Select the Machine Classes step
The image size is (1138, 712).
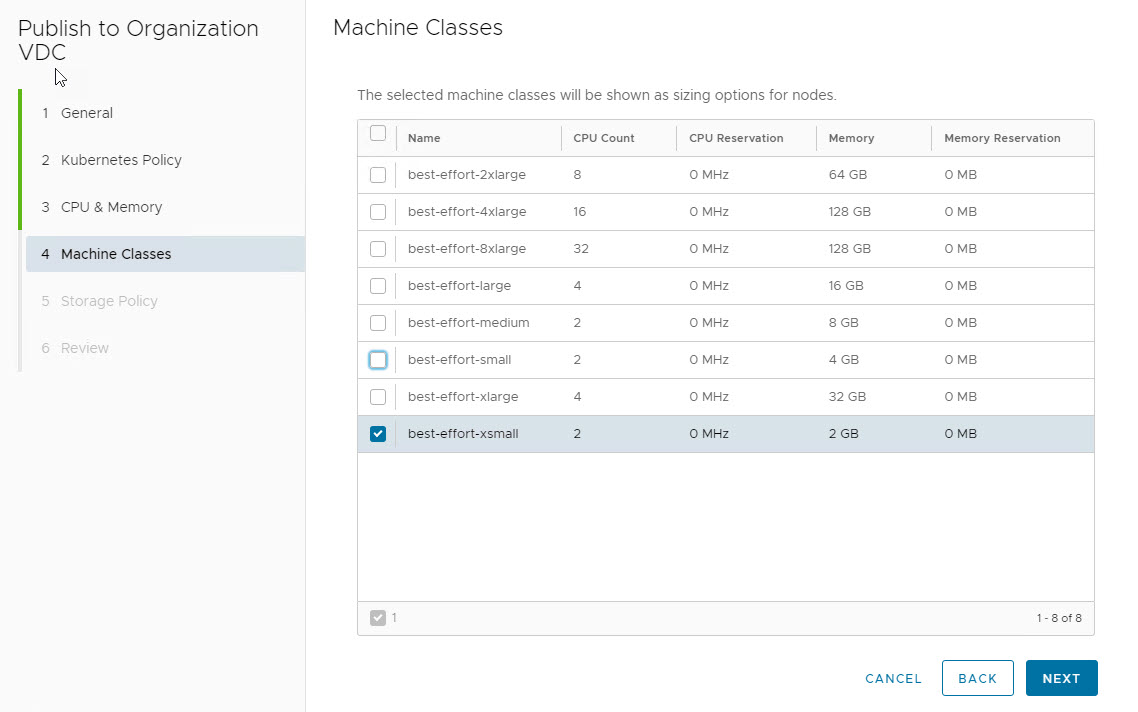click(x=116, y=254)
